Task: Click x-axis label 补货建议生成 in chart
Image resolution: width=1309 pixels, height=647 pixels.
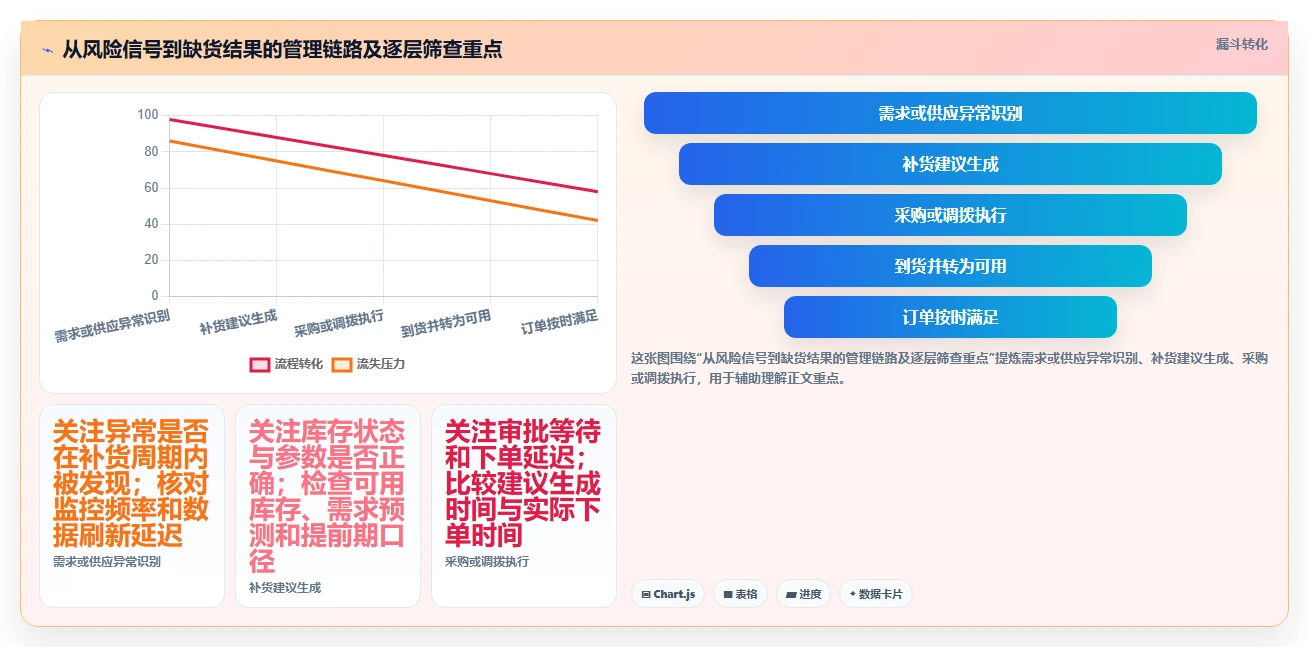Action: coord(238,321)
